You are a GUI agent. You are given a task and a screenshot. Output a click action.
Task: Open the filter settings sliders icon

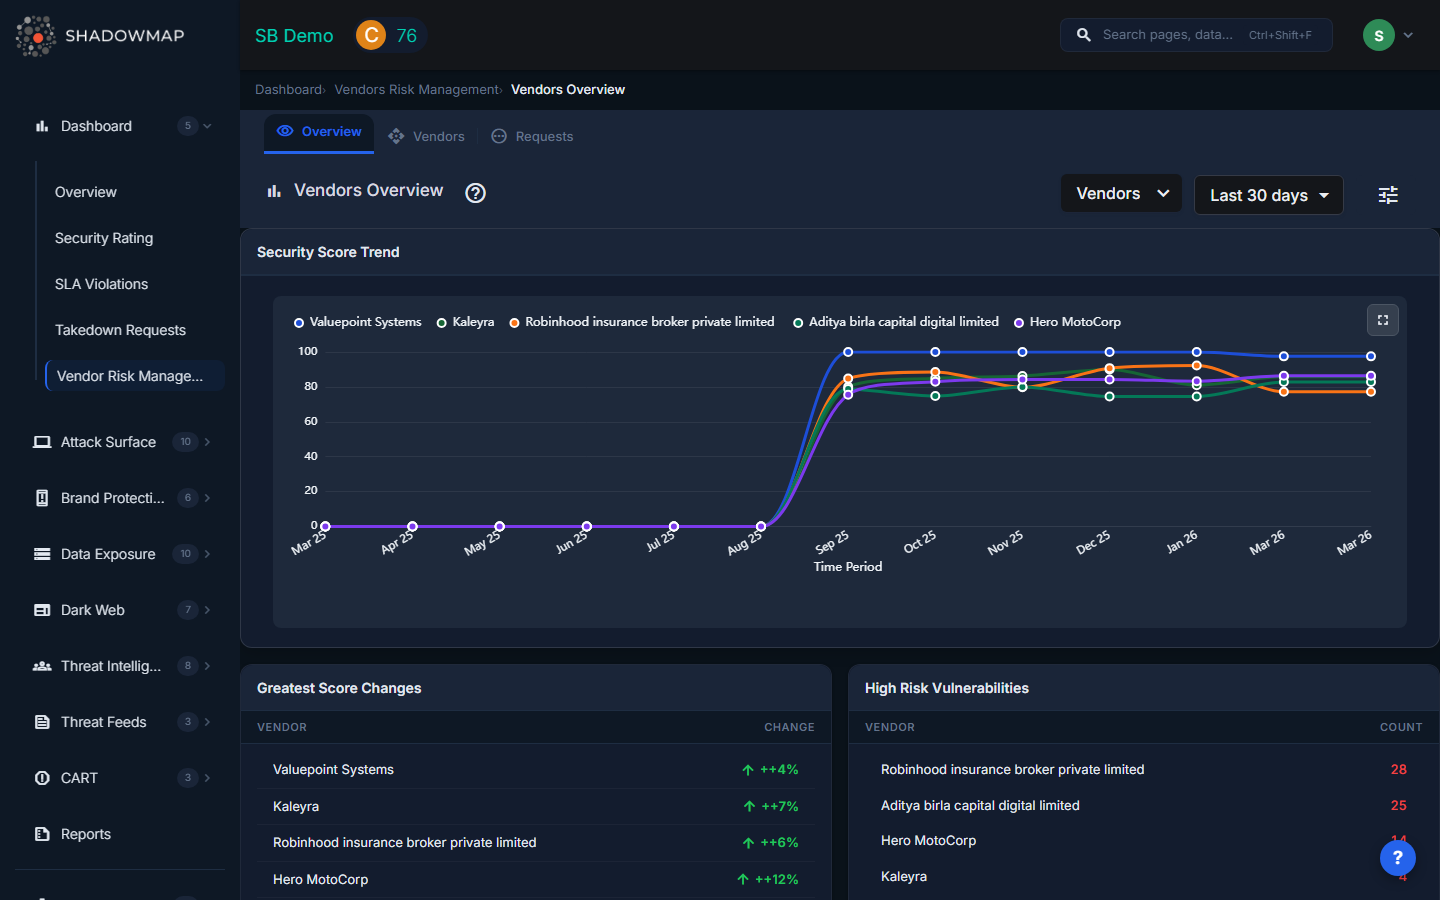[x=1388, y=195]
